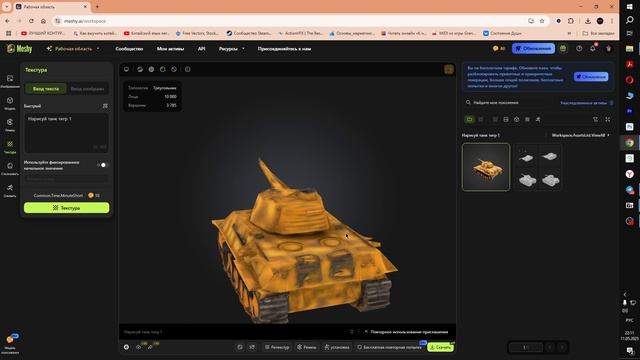
Task: Click the green "Скачать" download button
Action: click(440, 347)
